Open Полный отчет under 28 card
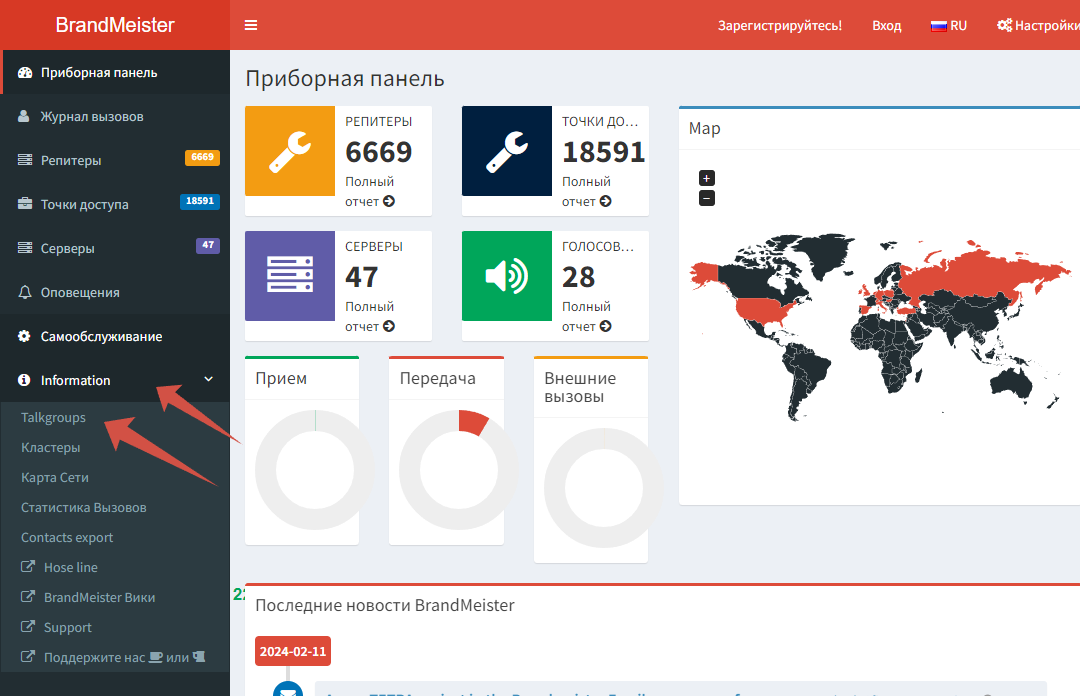The width and height of the screenshot is (1080, 696). click(587, 316)
